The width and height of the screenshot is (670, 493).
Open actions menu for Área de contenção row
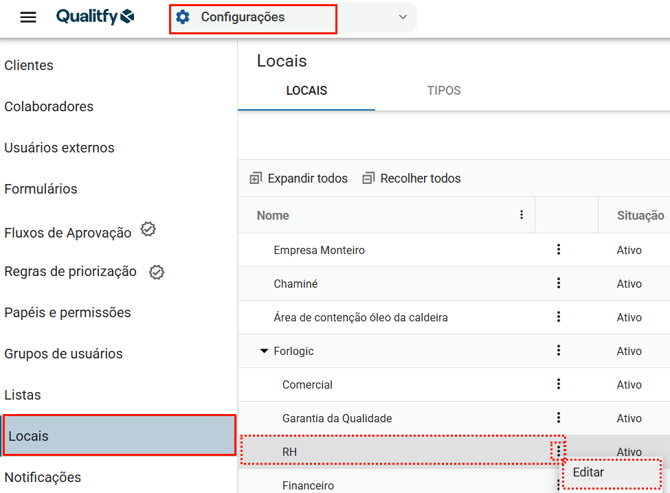pyautogui.click(x=558, y=317)
